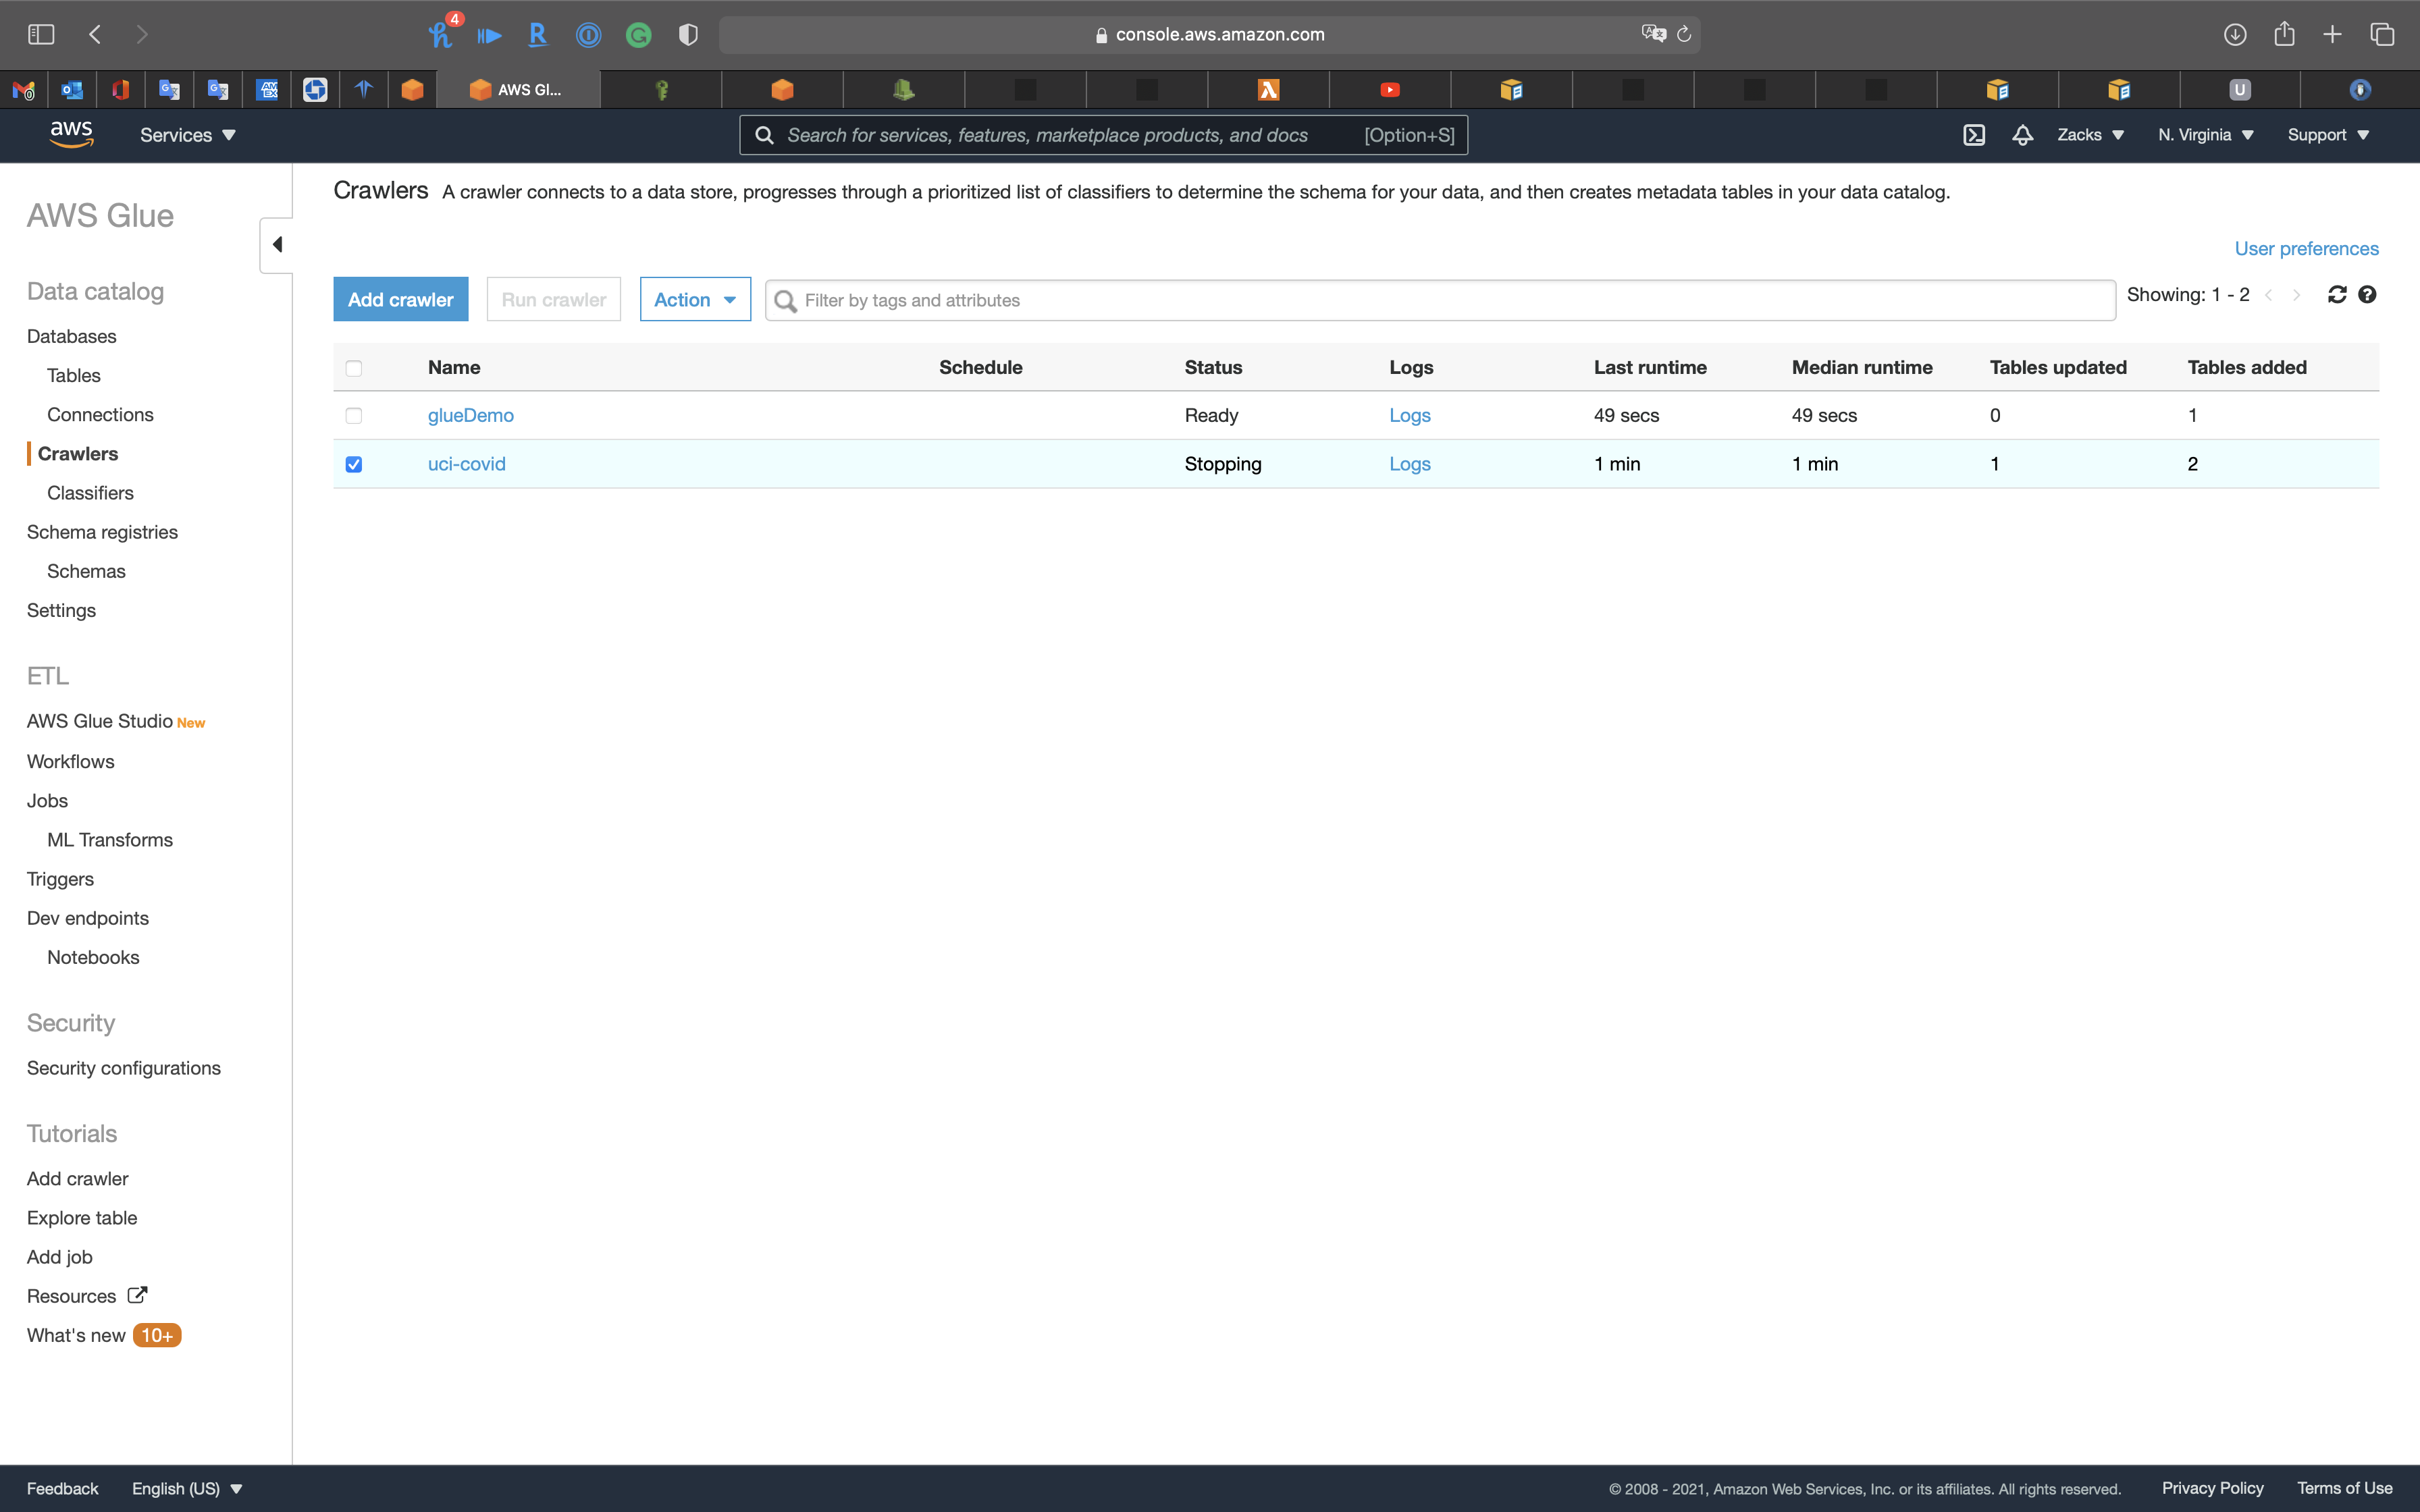Toggle the select-all crawlers checkbox
The height and width of the screenshot is (1512, 2420).
[354, 368]
